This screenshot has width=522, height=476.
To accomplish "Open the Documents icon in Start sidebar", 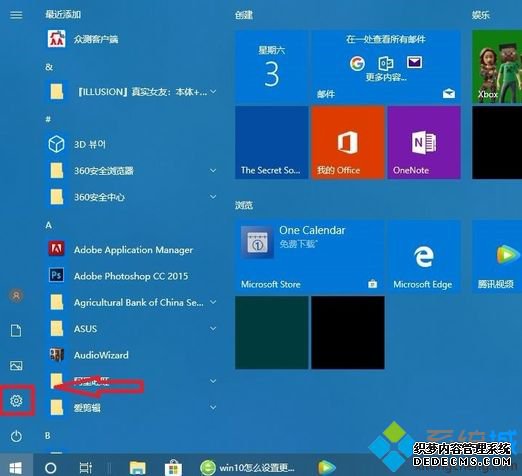I will 16,331.
